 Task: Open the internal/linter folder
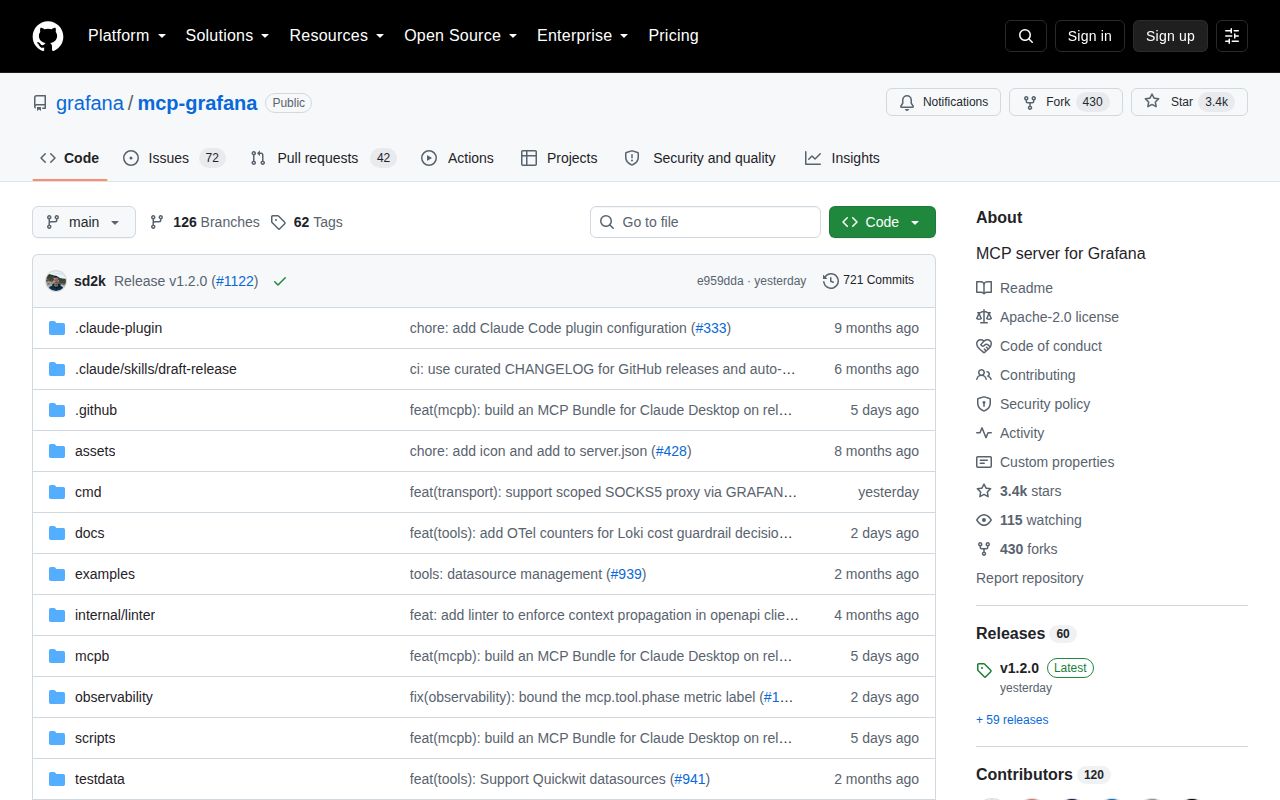pyautogui.click(x=115, y=615)
